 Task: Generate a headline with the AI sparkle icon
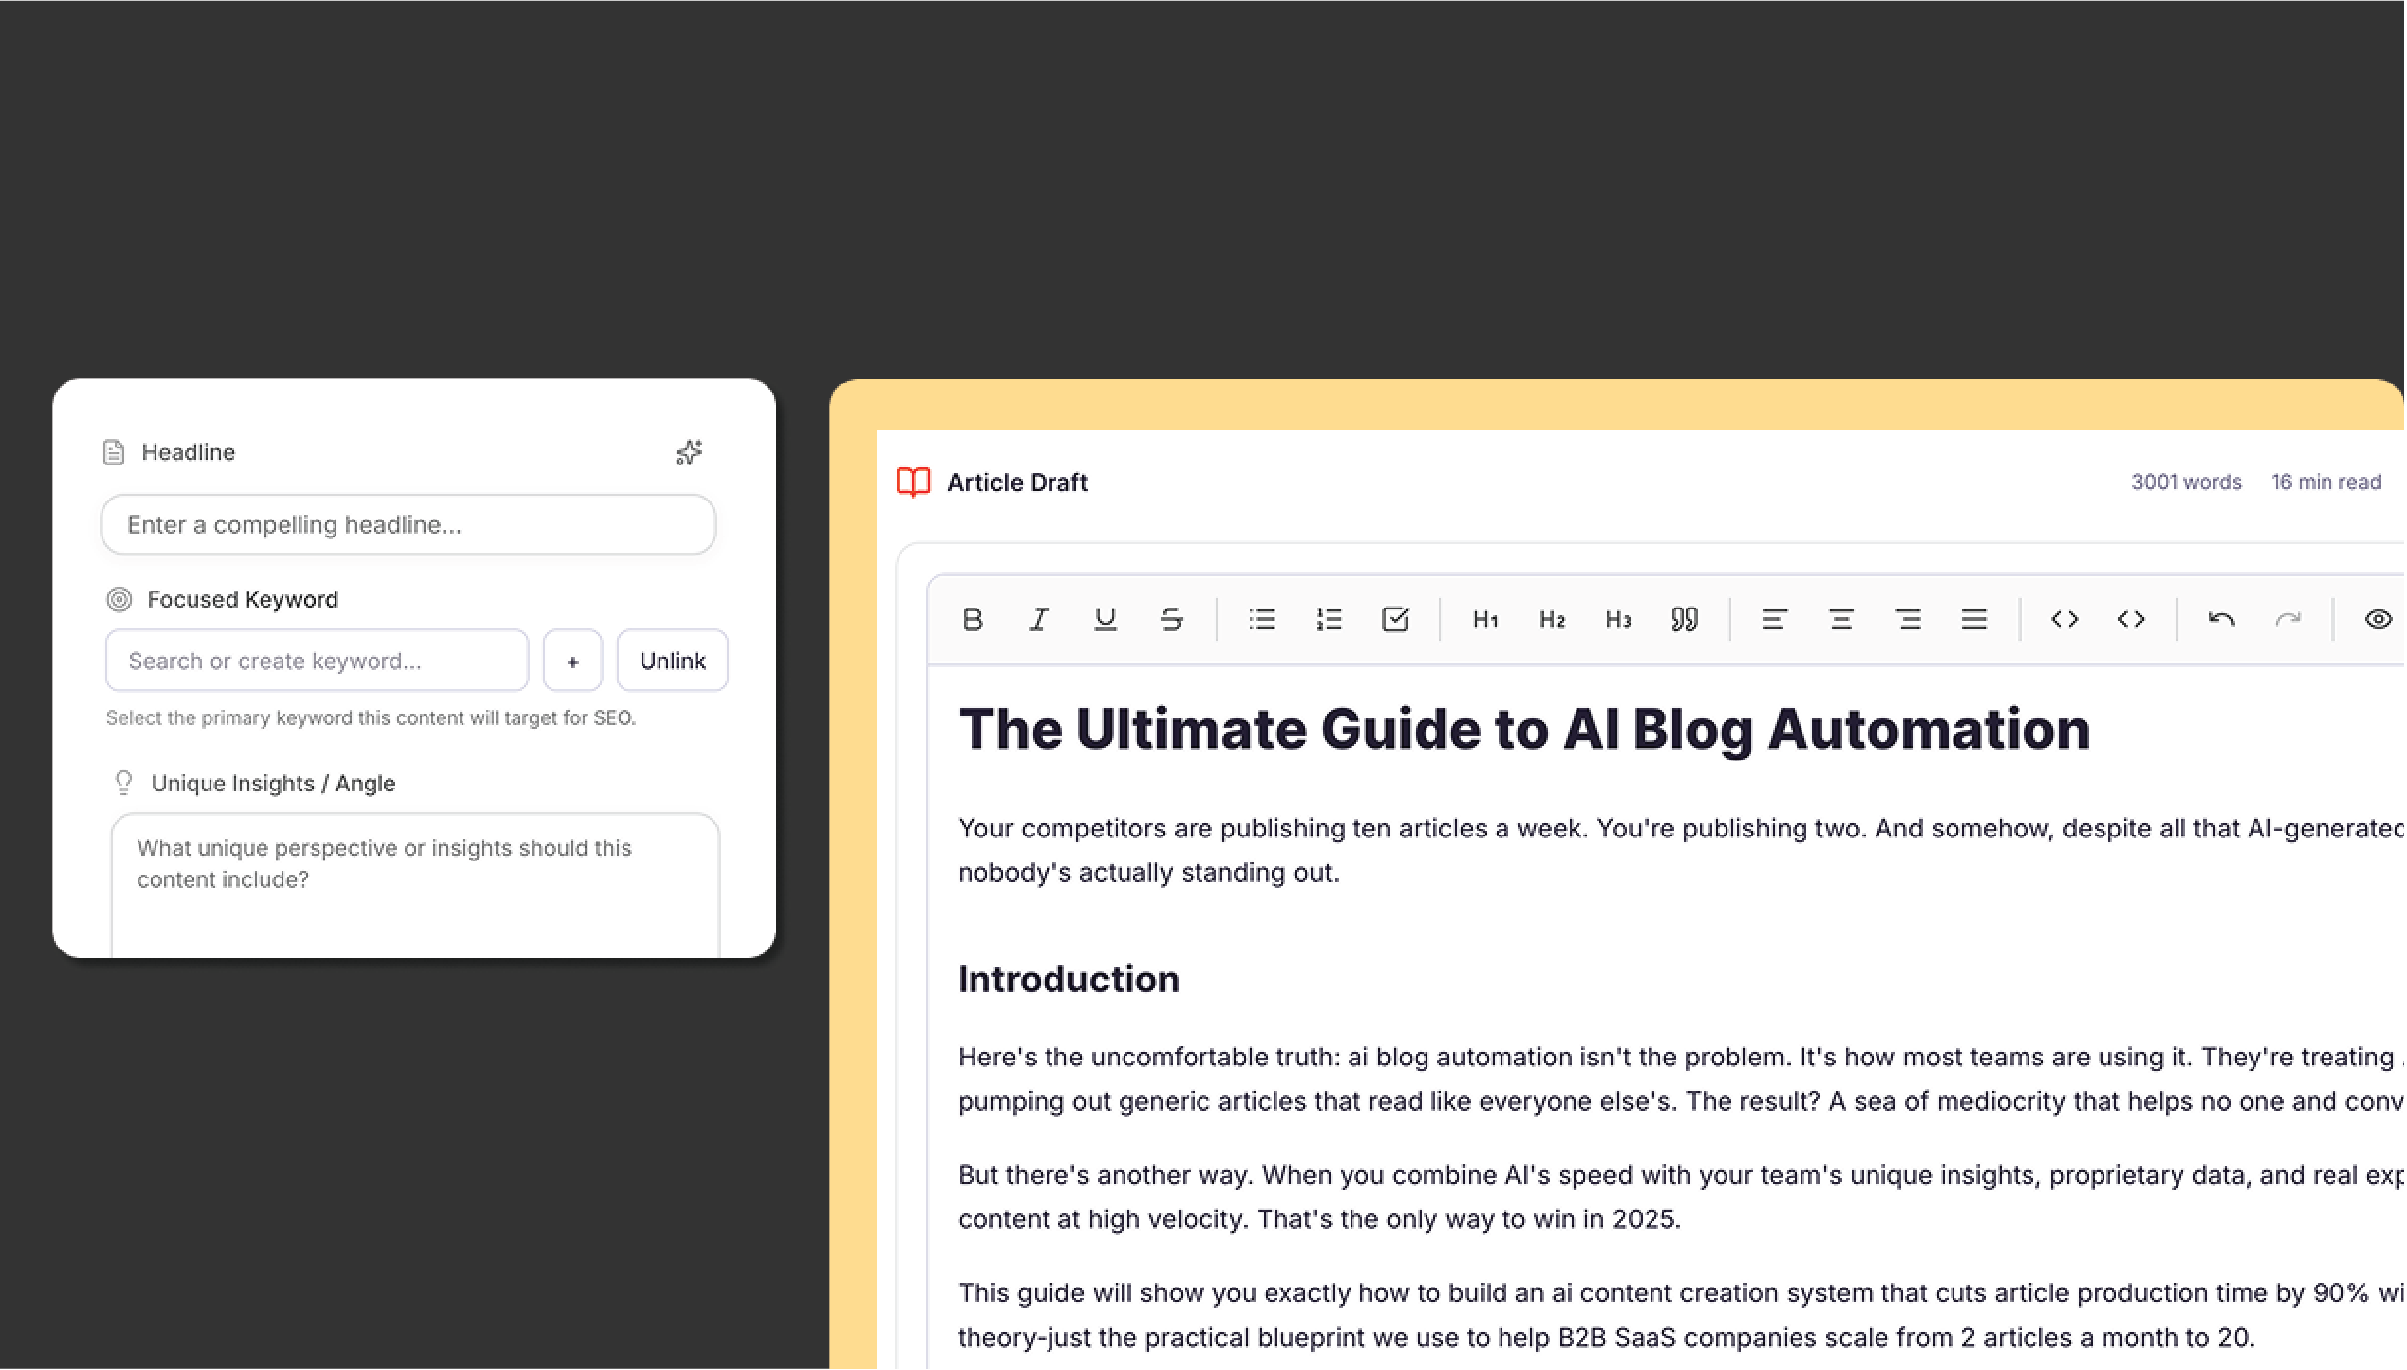[689, 453]
